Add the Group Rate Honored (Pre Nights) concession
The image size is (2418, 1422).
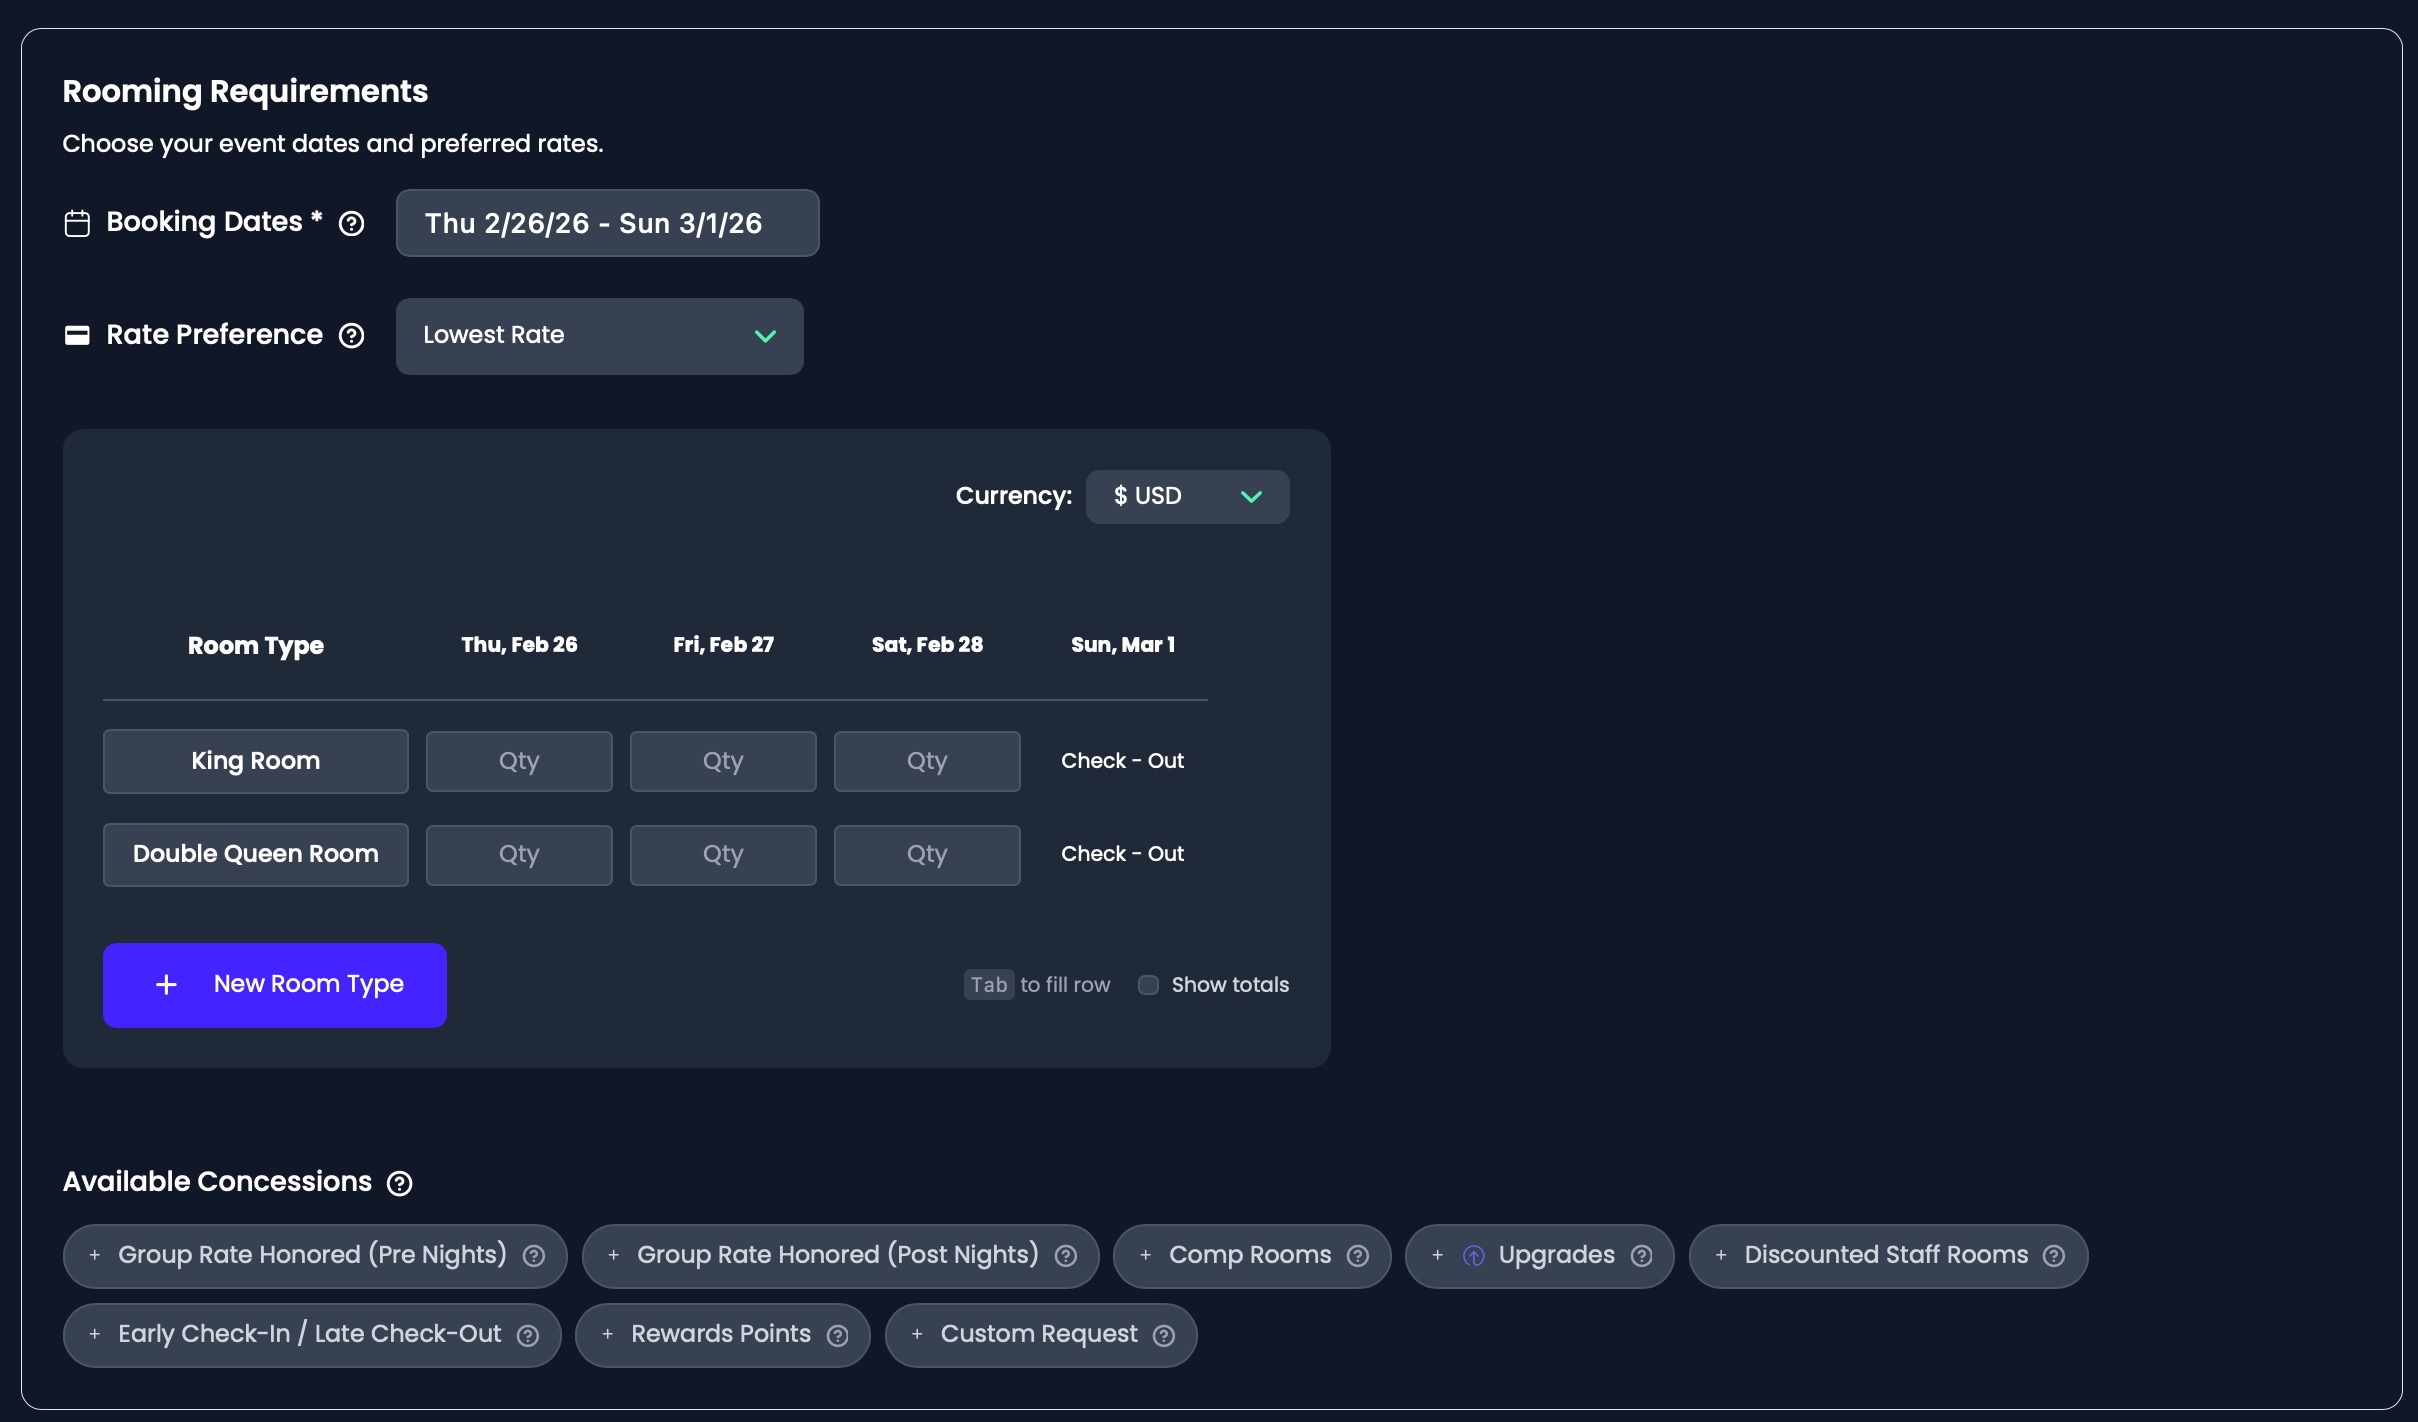point(300,1256)
